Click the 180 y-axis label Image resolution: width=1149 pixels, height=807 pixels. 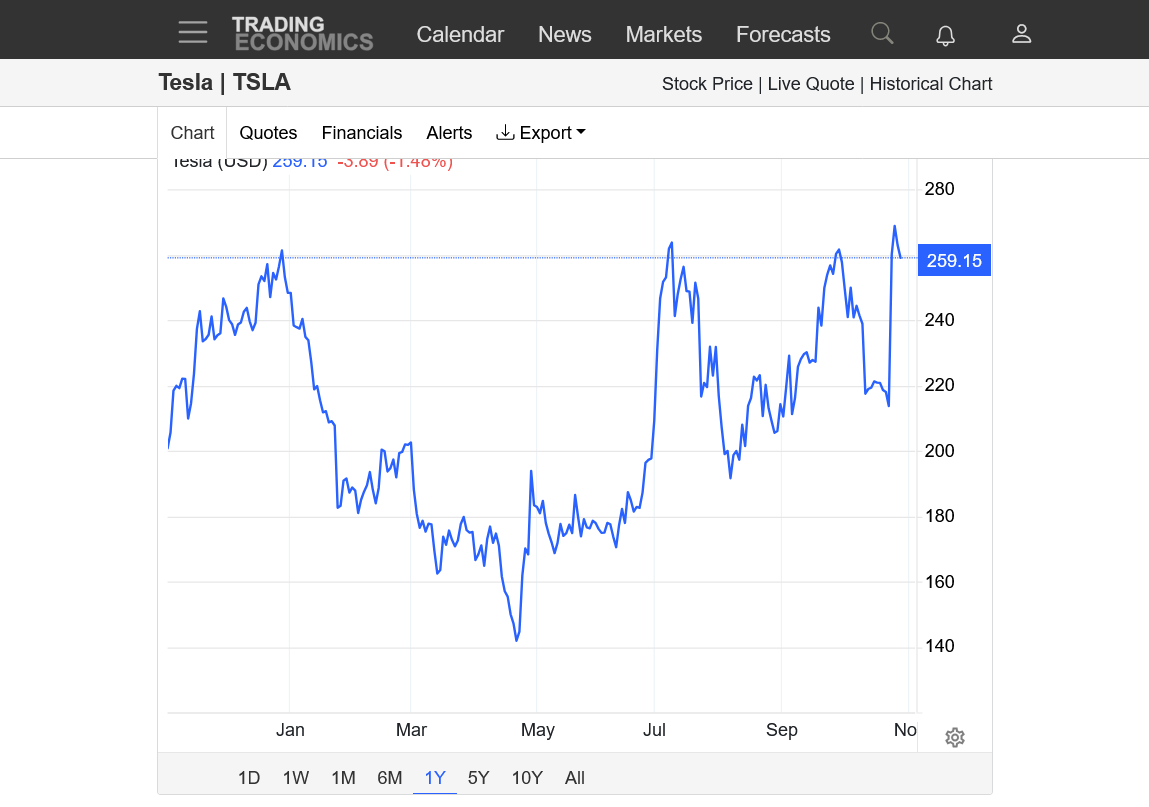coord(939,516)
